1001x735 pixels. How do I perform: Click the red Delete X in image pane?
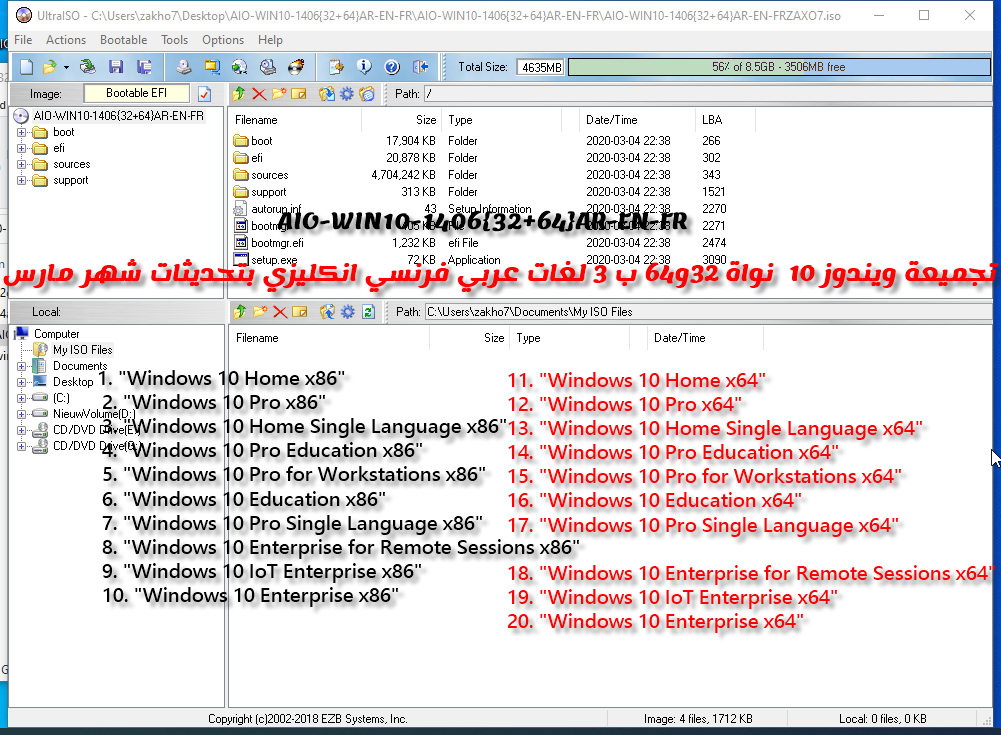click(259, 94)
